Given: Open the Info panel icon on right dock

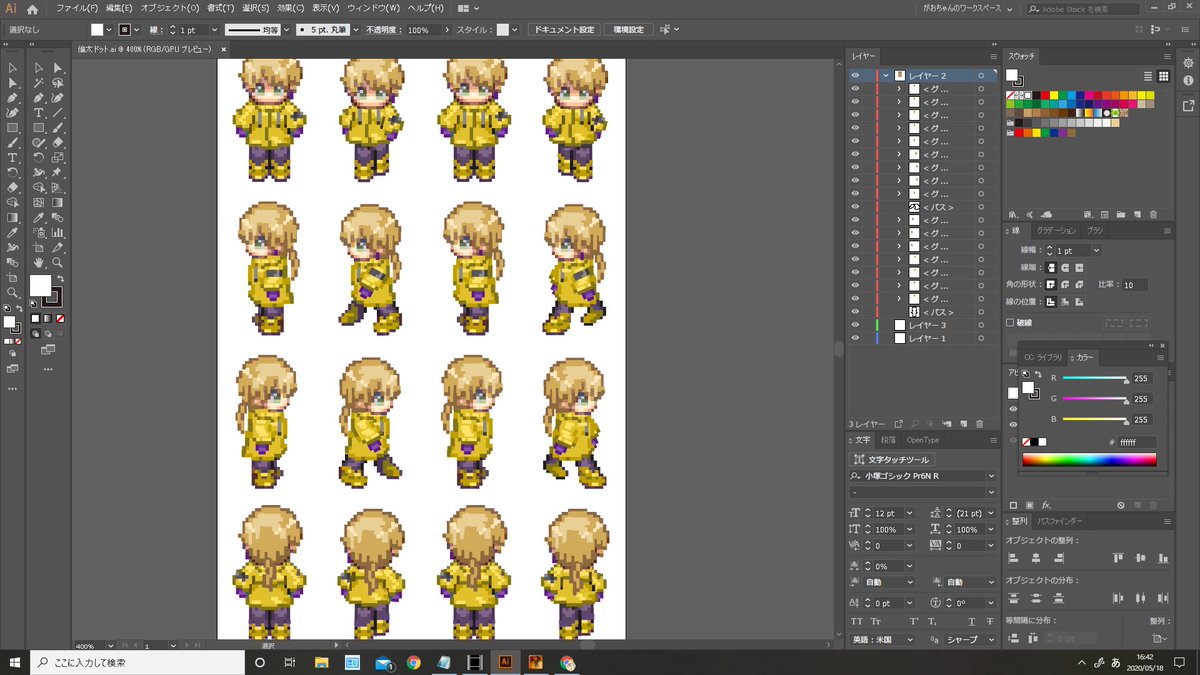Looking at the screenshot, I should [1188, 81].
